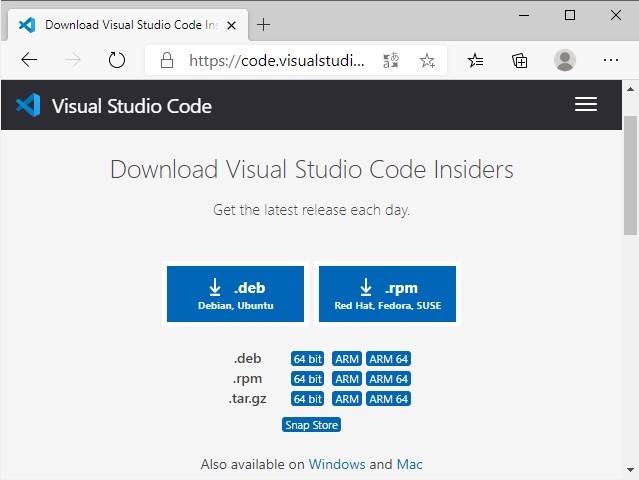Close the browser window

tap(616, 15)
